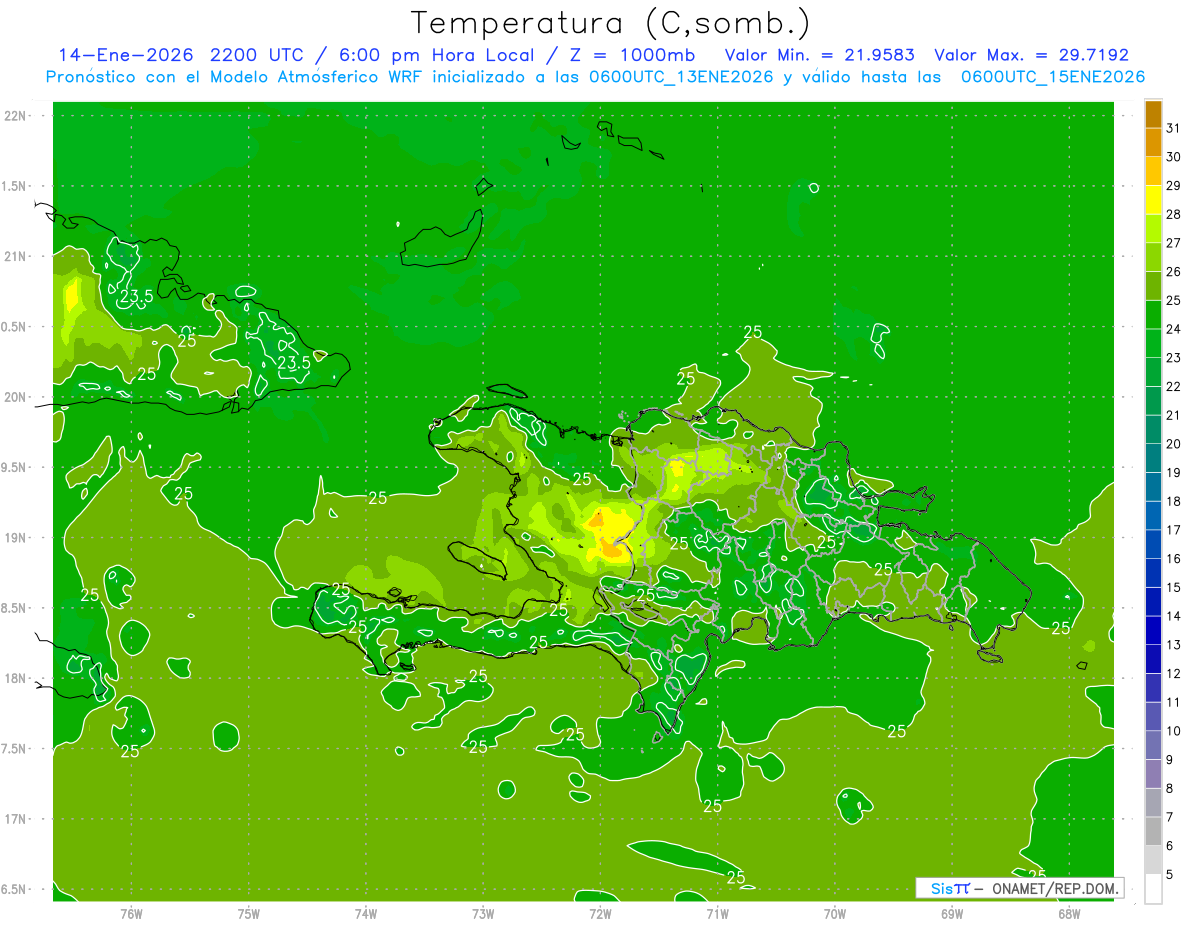Pick the yellow legend swatch between 28 and 29
The width and height of the screenshot is (1200, 927).
coord(1153,200)
